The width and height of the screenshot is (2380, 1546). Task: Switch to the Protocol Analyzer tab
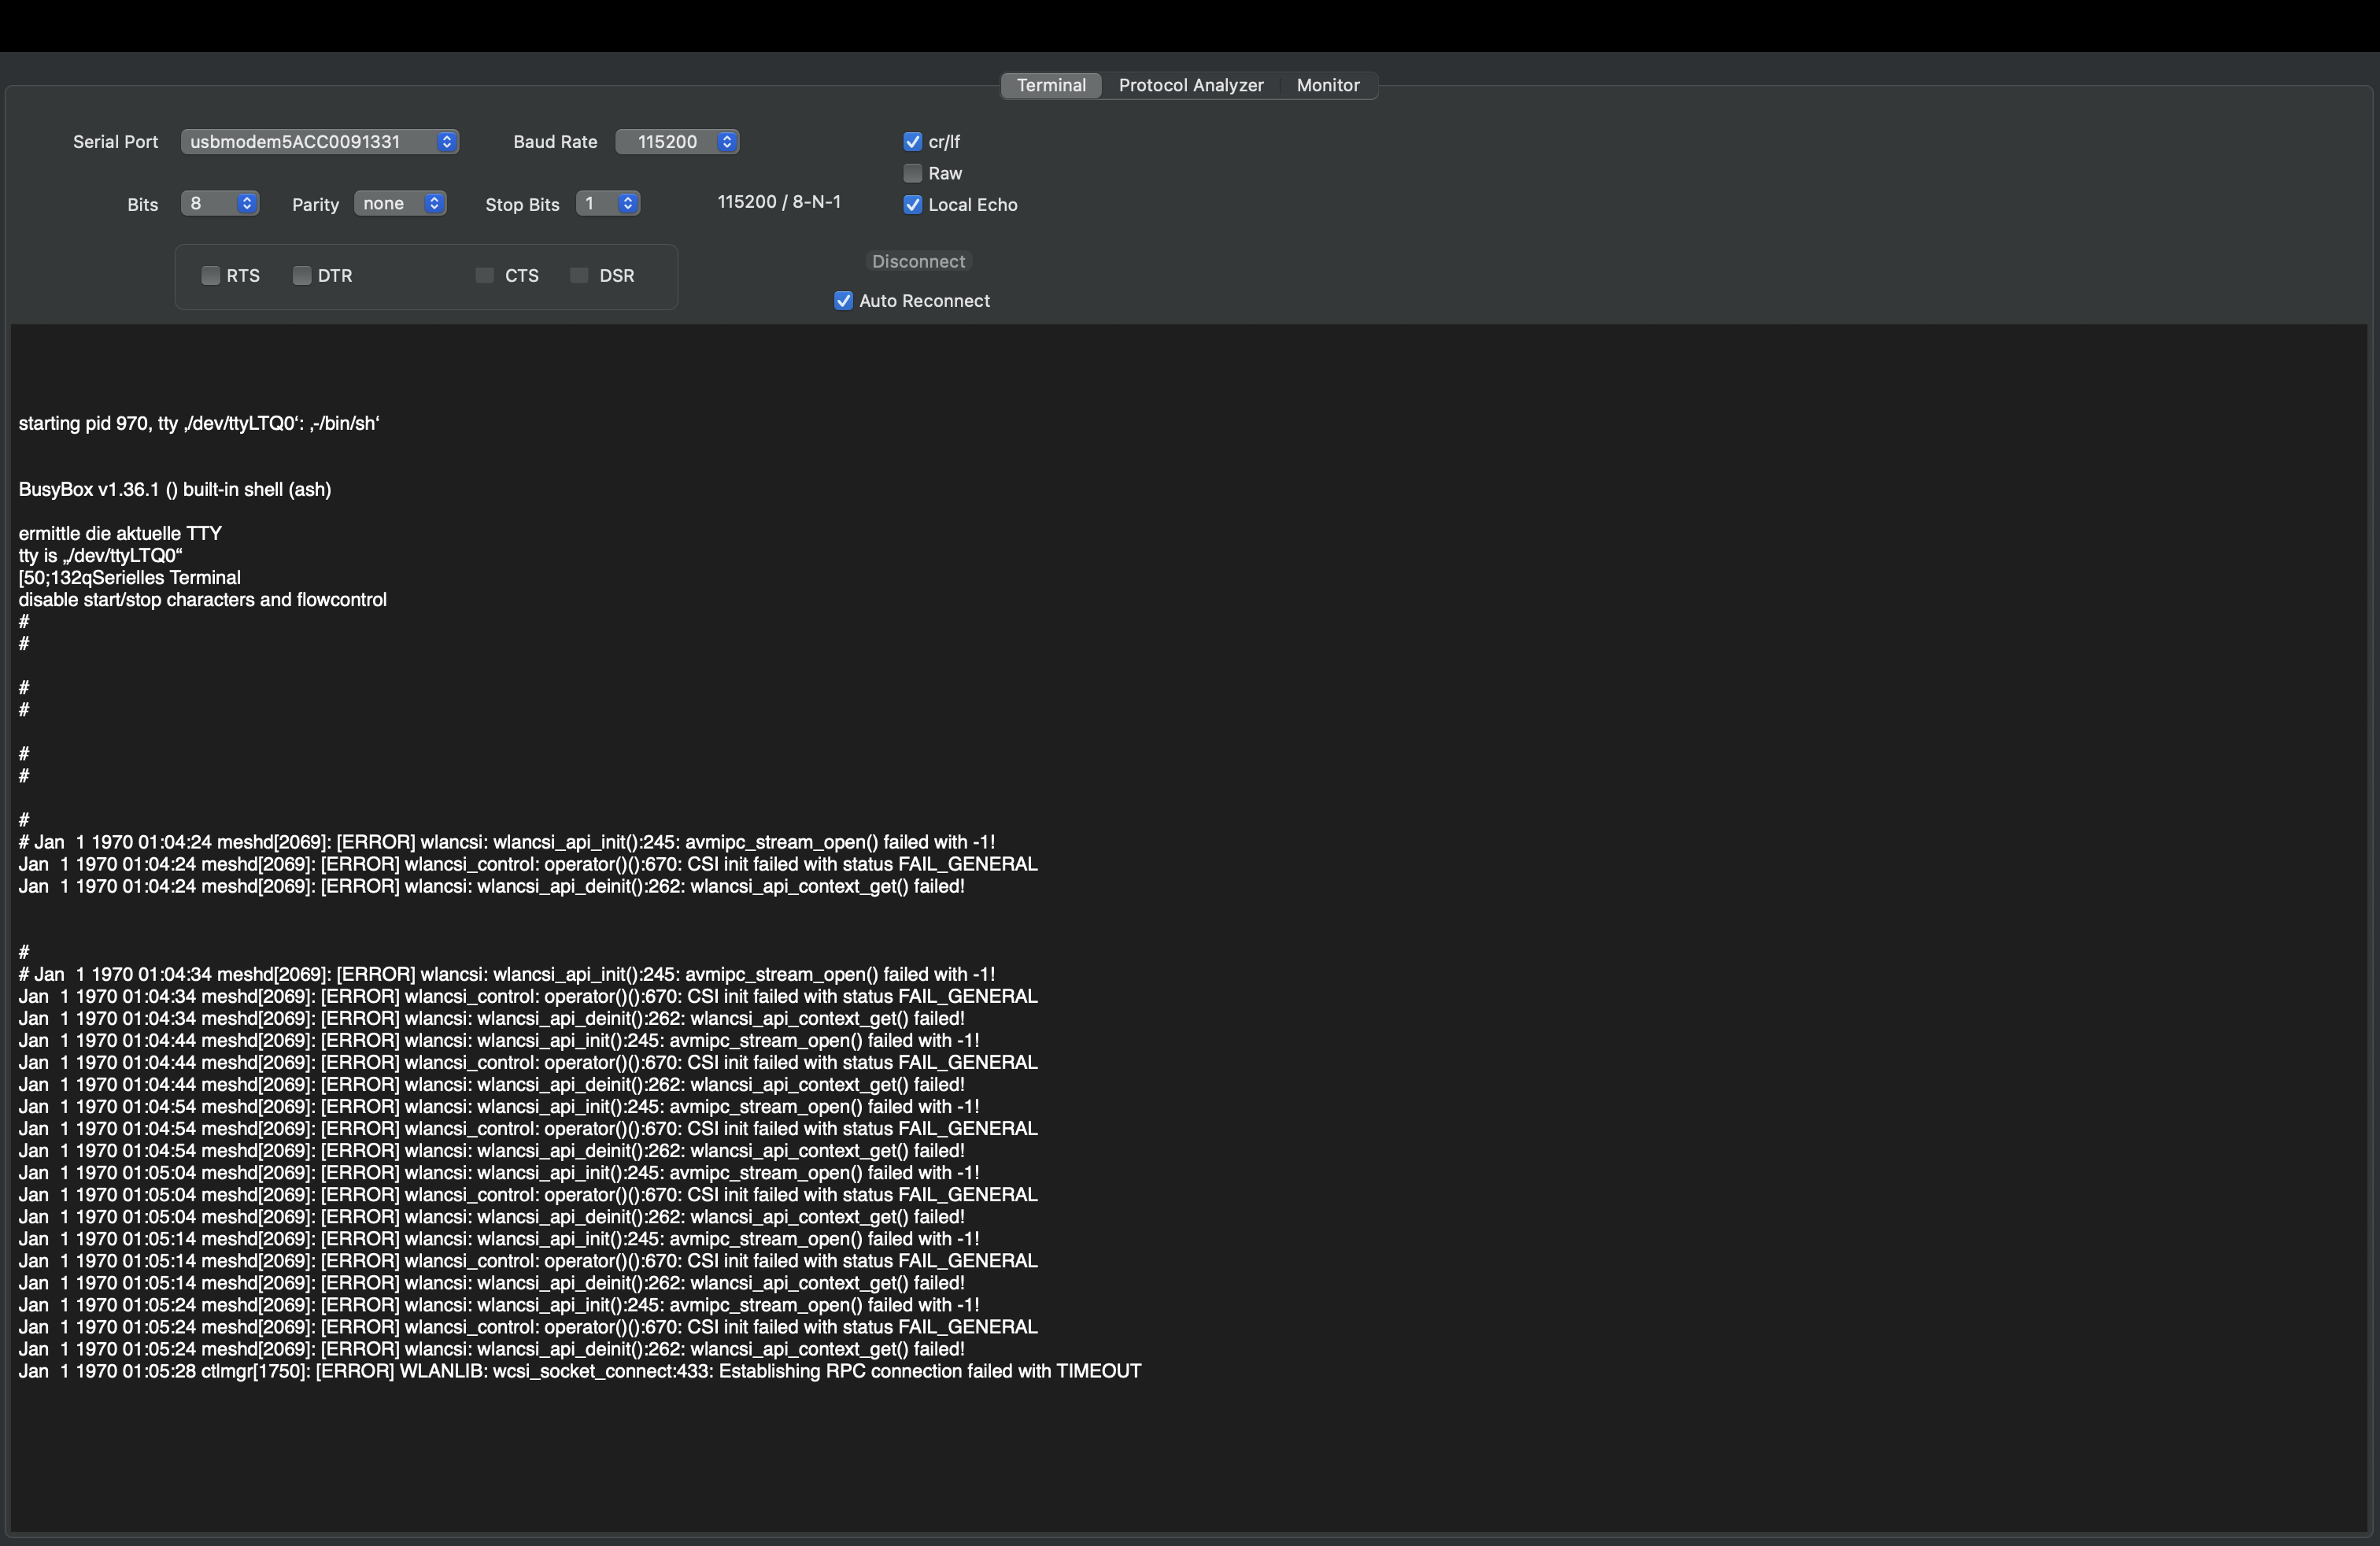1190,85
